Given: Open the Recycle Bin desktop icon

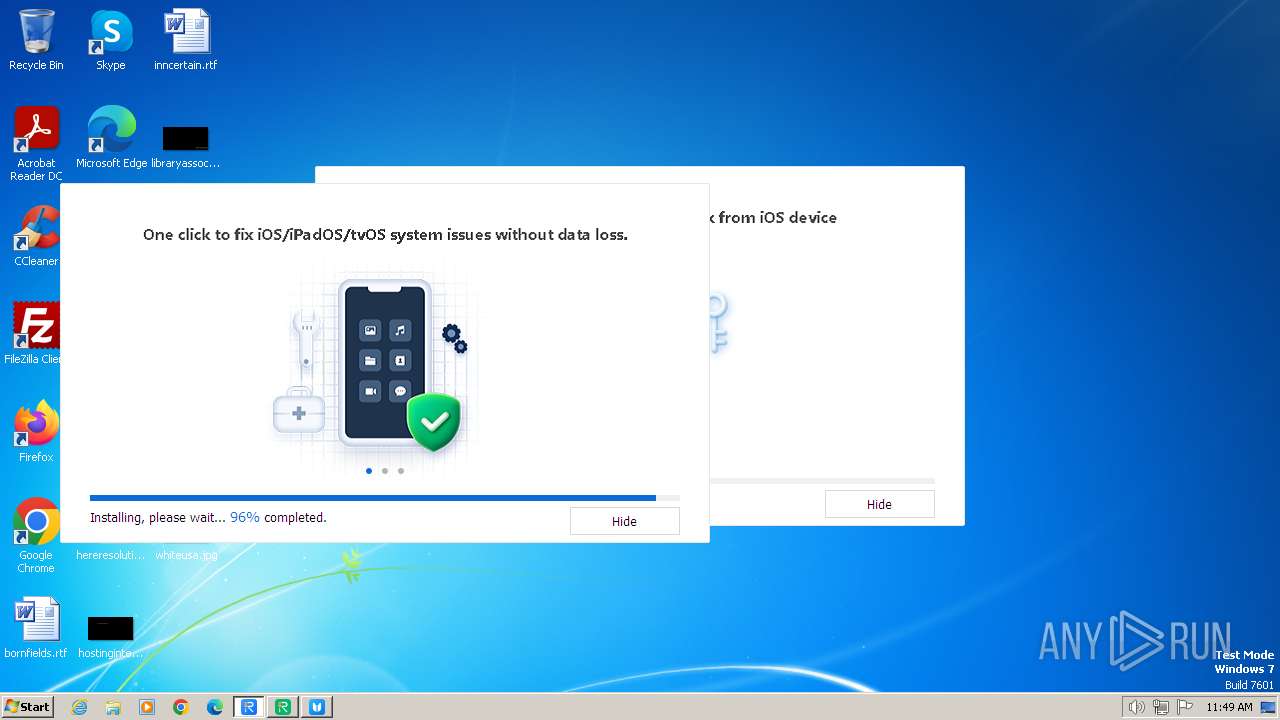Looking at the screenshot, I should click(x=36, y=40).
